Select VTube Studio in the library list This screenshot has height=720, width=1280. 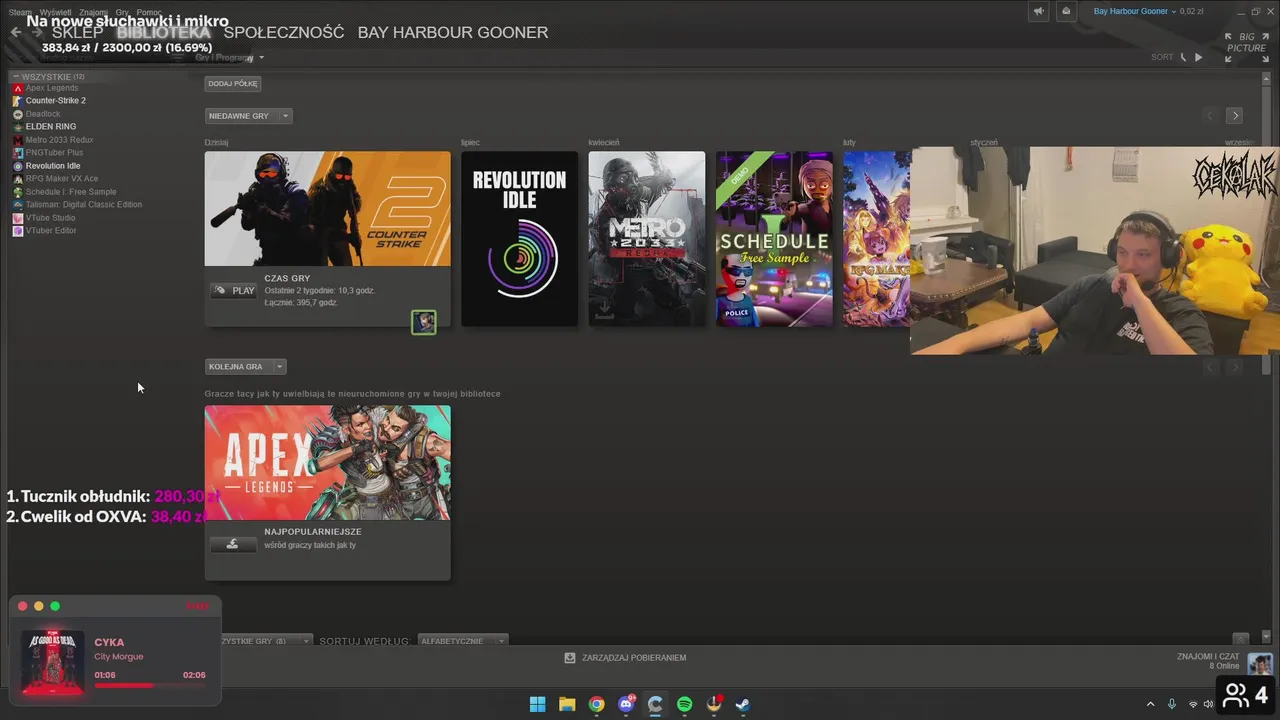(x=50, y=218)
